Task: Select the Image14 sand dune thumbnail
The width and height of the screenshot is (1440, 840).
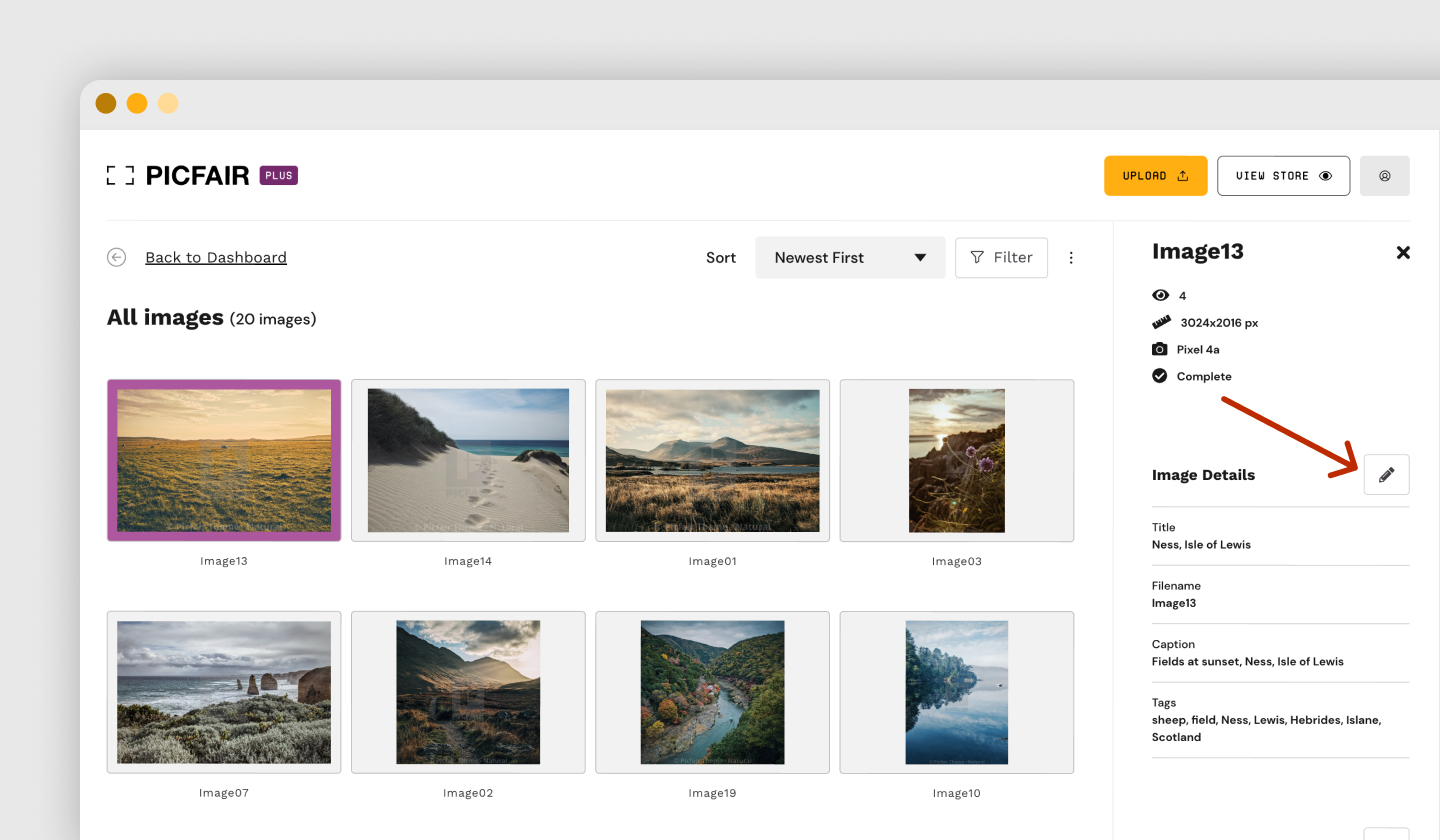Action: click(468, 460)
